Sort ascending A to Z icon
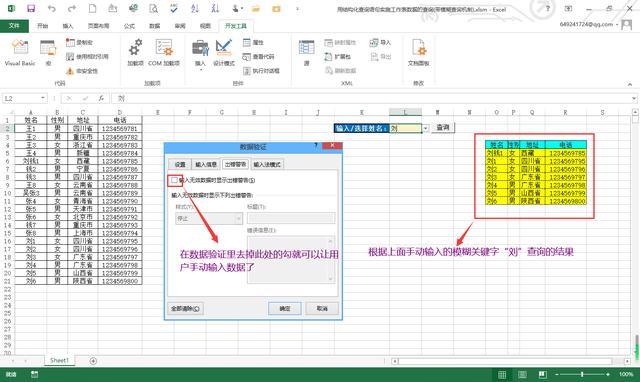 pyautogui.click(x=195, y=8)
